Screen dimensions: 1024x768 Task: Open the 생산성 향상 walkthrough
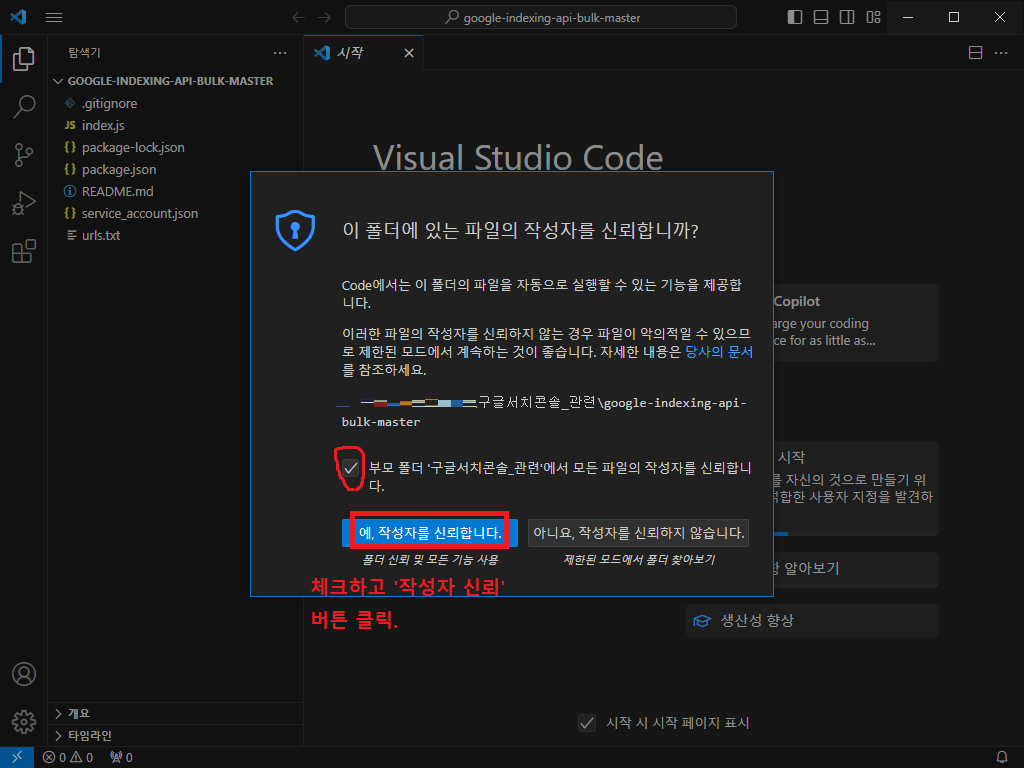pyautogui.click(x=812, y=620)
